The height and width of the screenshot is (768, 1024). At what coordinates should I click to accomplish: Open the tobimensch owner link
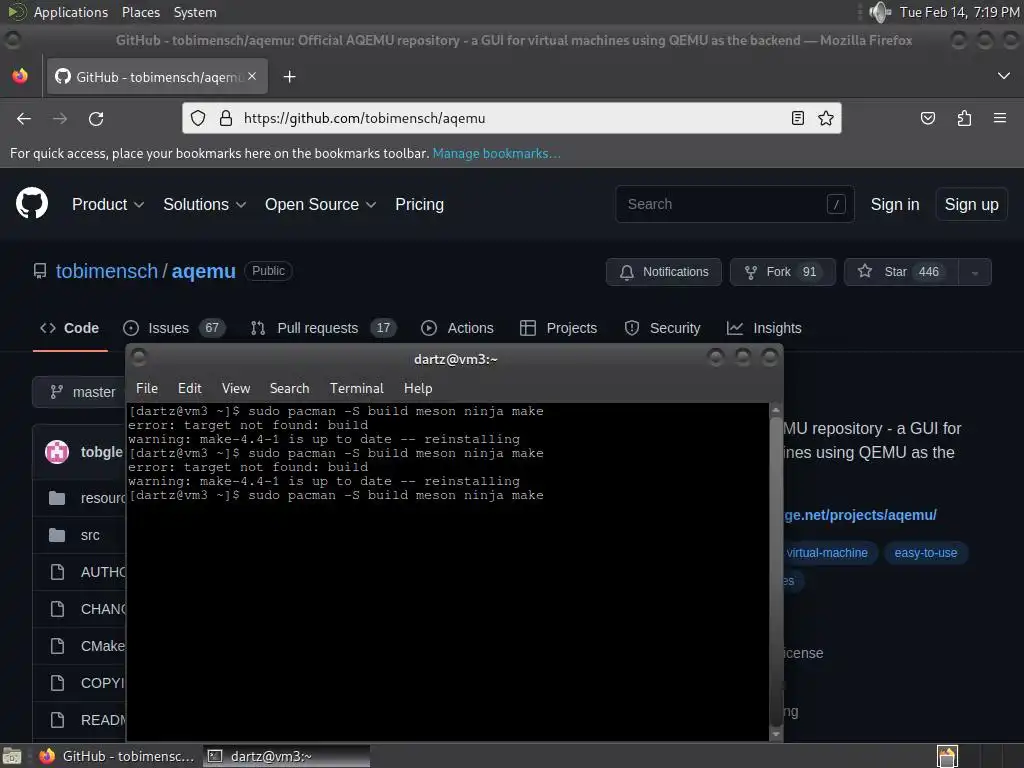point(106,271)
